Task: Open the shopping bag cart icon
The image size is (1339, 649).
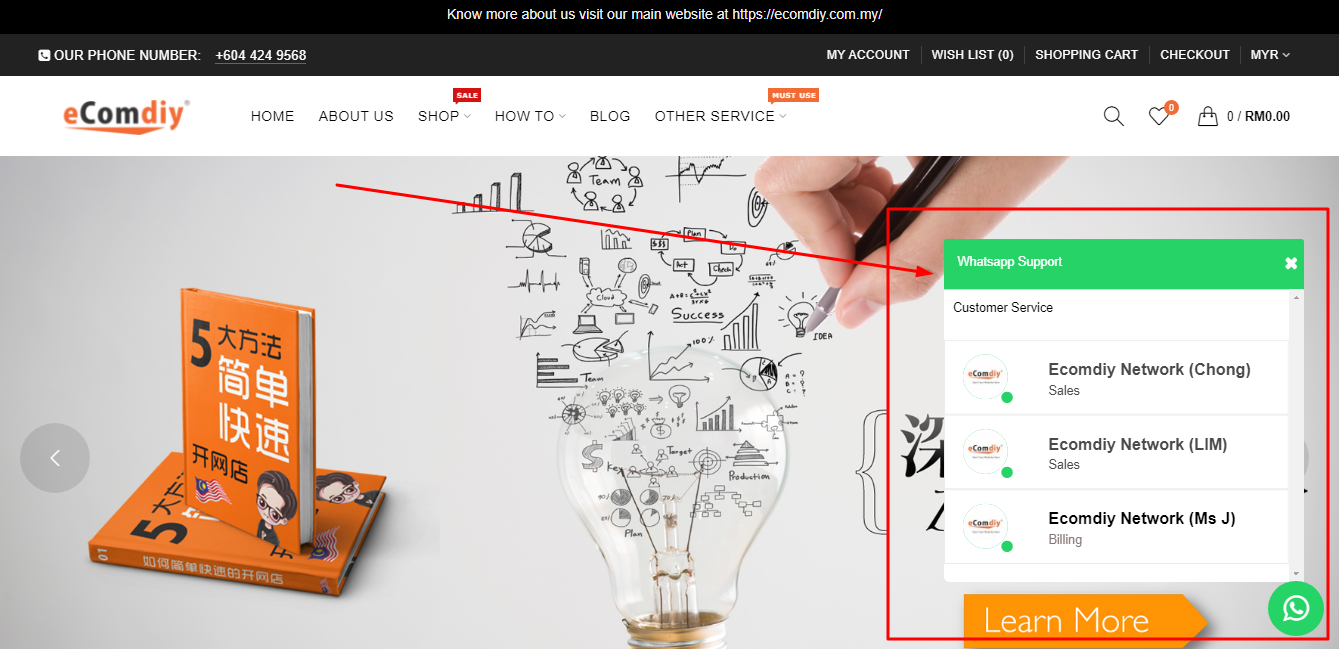Action: (x=1208, y=116)
